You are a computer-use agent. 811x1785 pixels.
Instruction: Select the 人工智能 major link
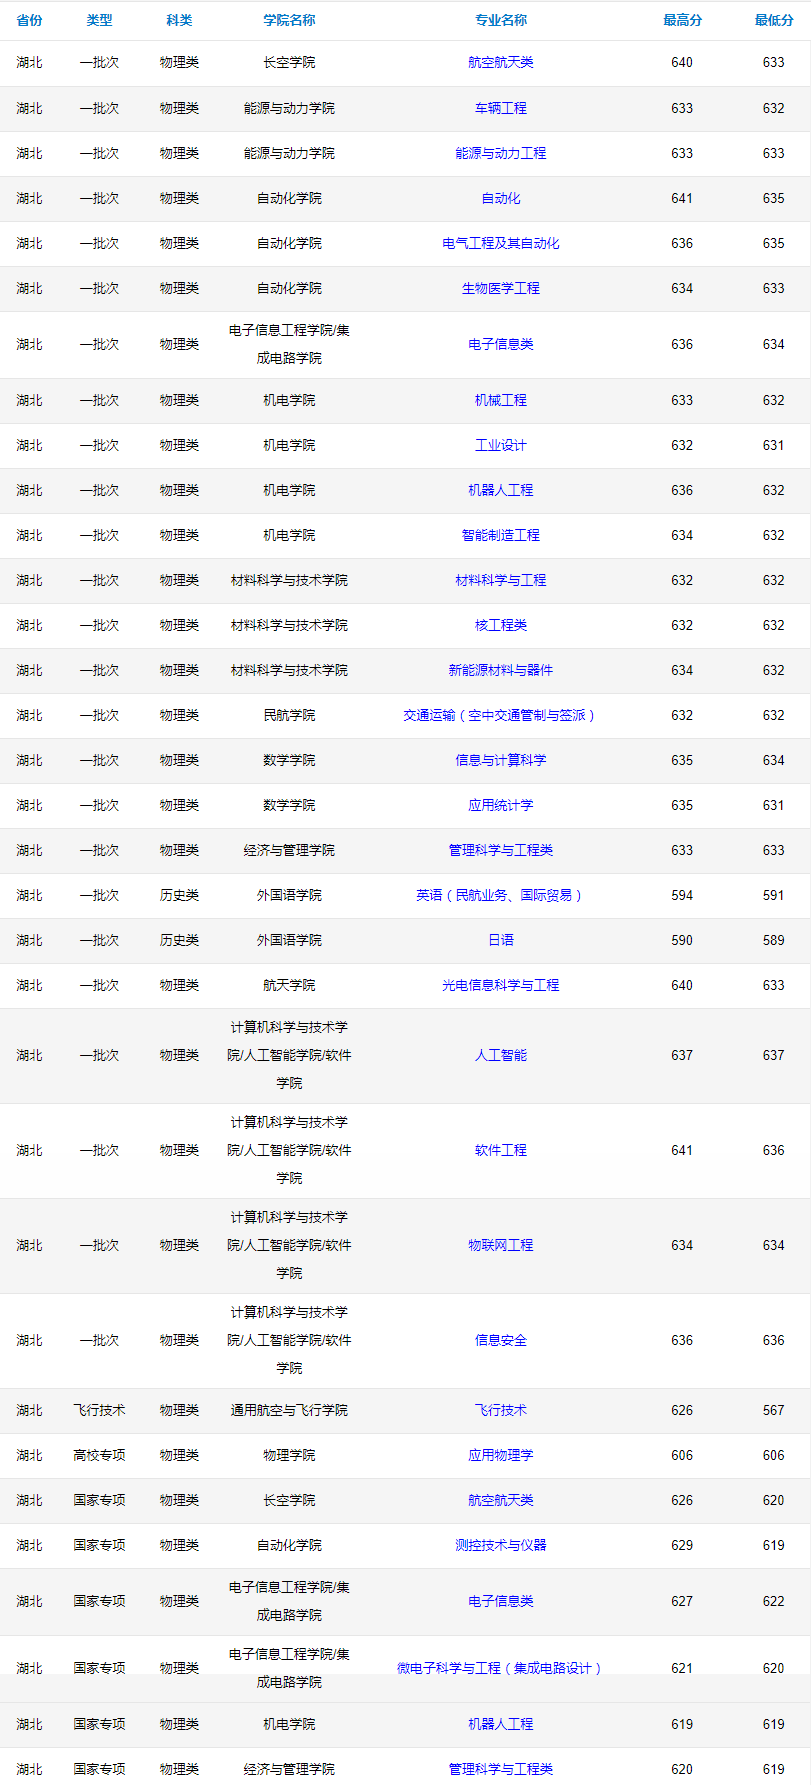click(500, 1055)
